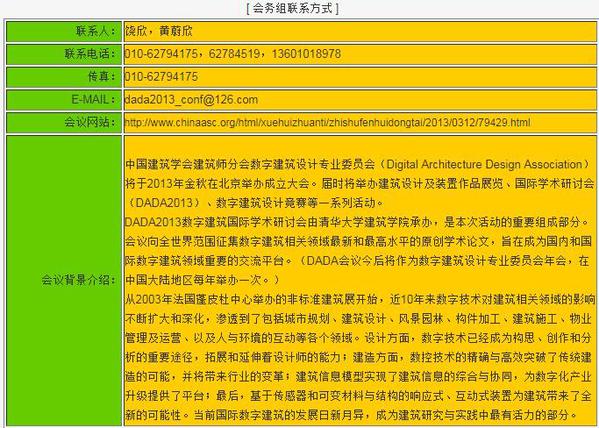Click phone number 62784519

pyautogui.click(x=234, y=54)
